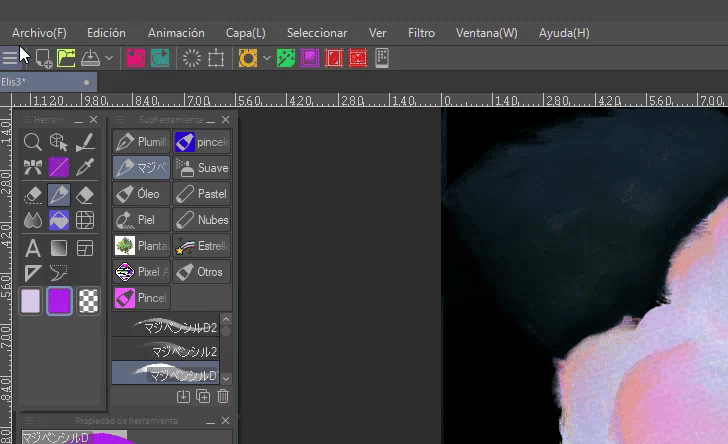
Task: Select the Zoom magnifier tool
Action: [32, 142]
